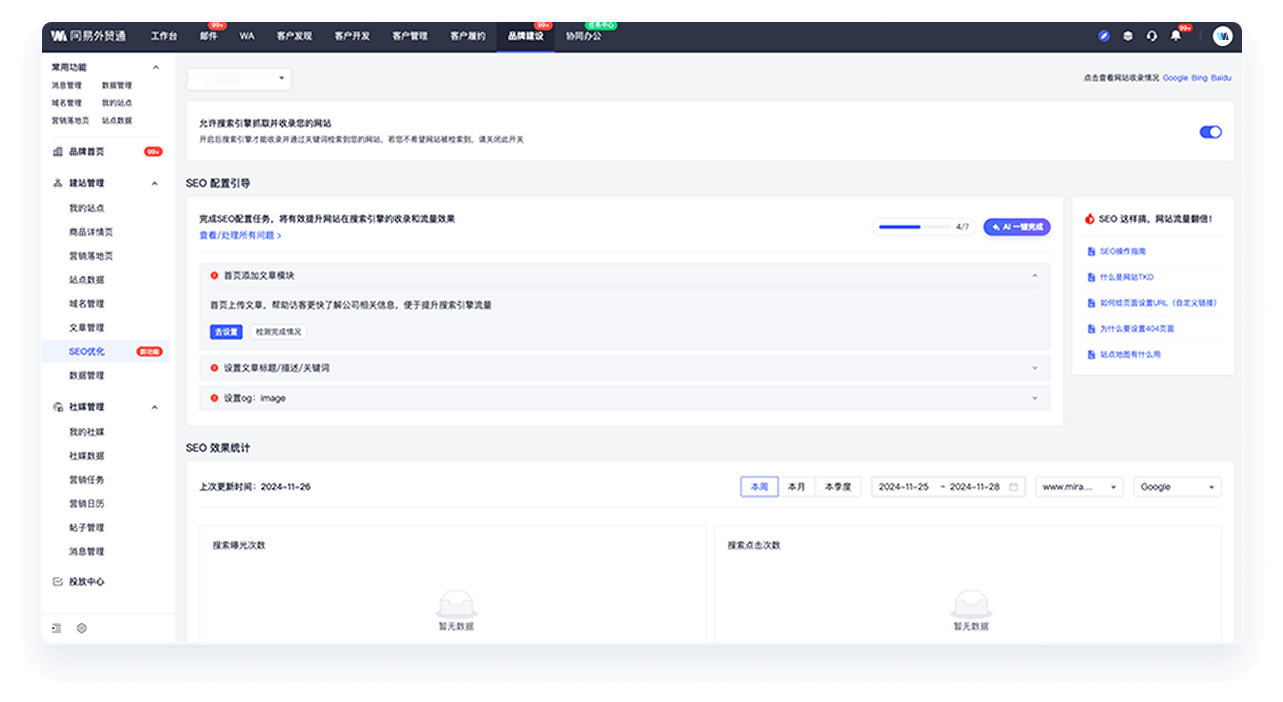Click the stacked layers icon in header

[1128, 36]
